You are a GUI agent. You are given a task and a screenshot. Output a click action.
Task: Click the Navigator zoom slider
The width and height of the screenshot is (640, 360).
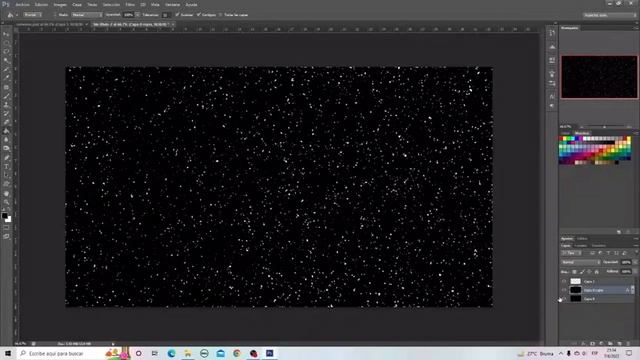point(604,127)
